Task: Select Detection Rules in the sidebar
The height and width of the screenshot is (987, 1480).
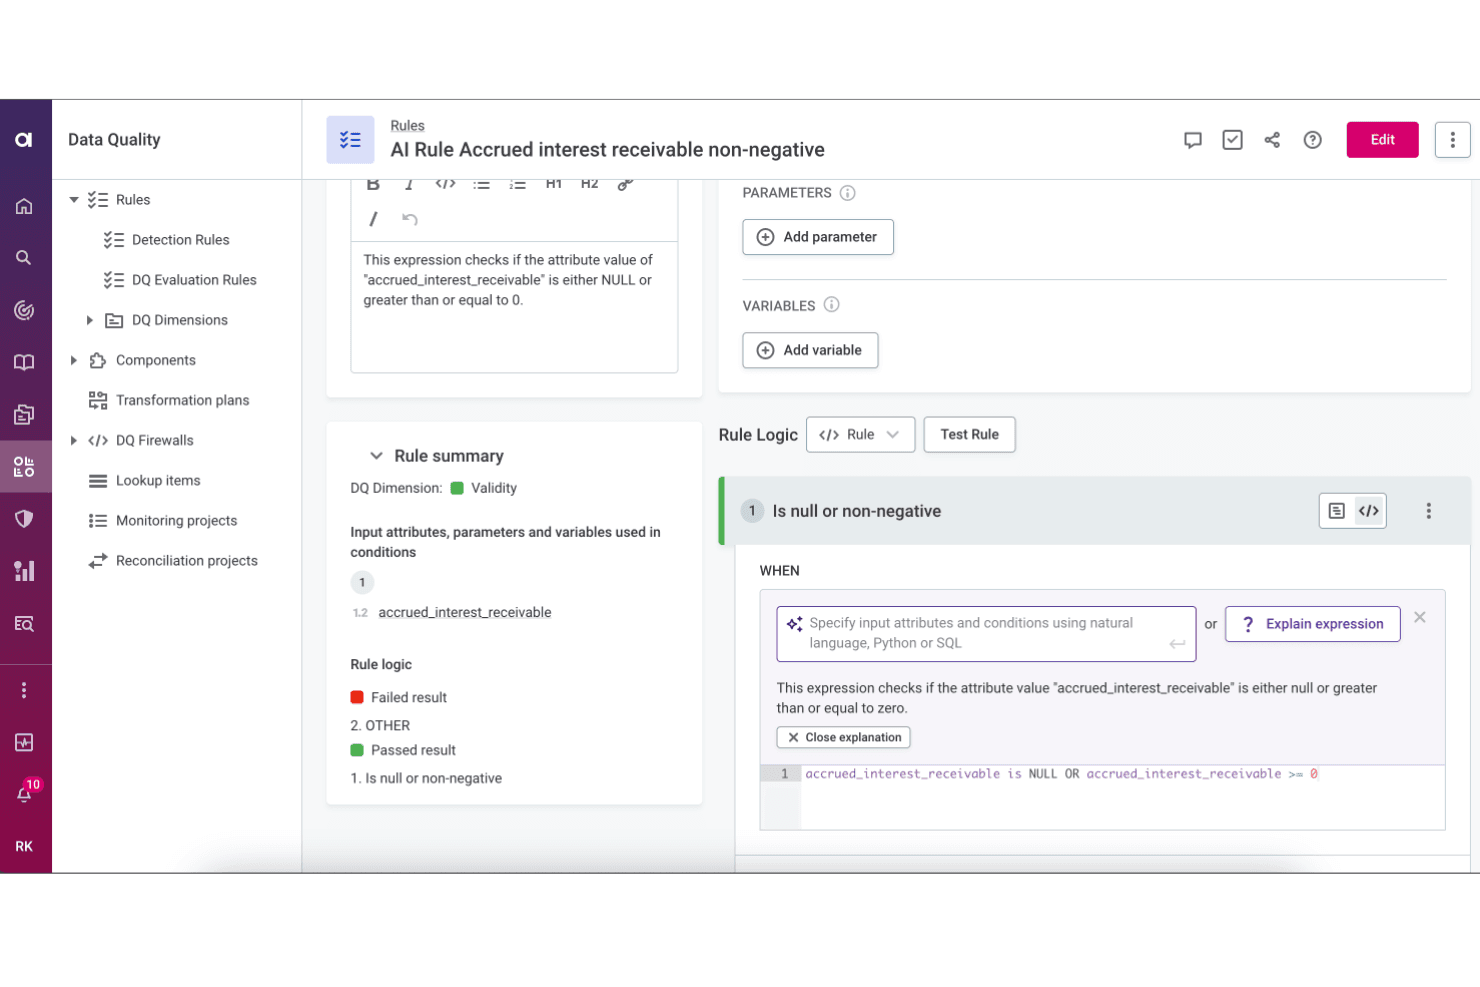Action: pyautogui.click(x=180, y=240)
